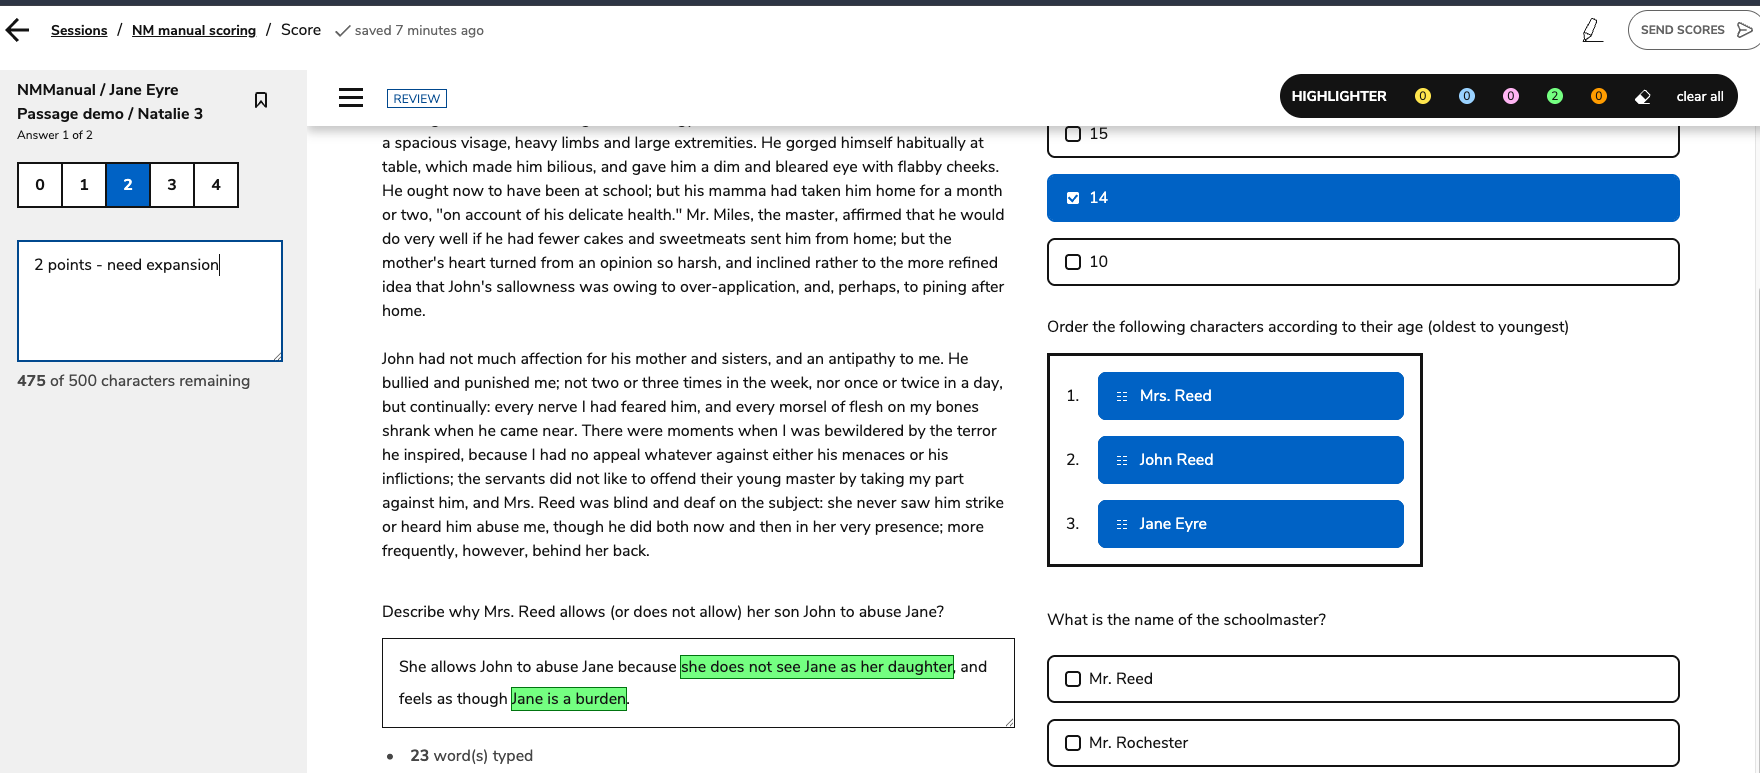Click the drag handle on Jane Eyre
The height and width of the screenshot is (773, 1760).
[x=1122, y=524]
